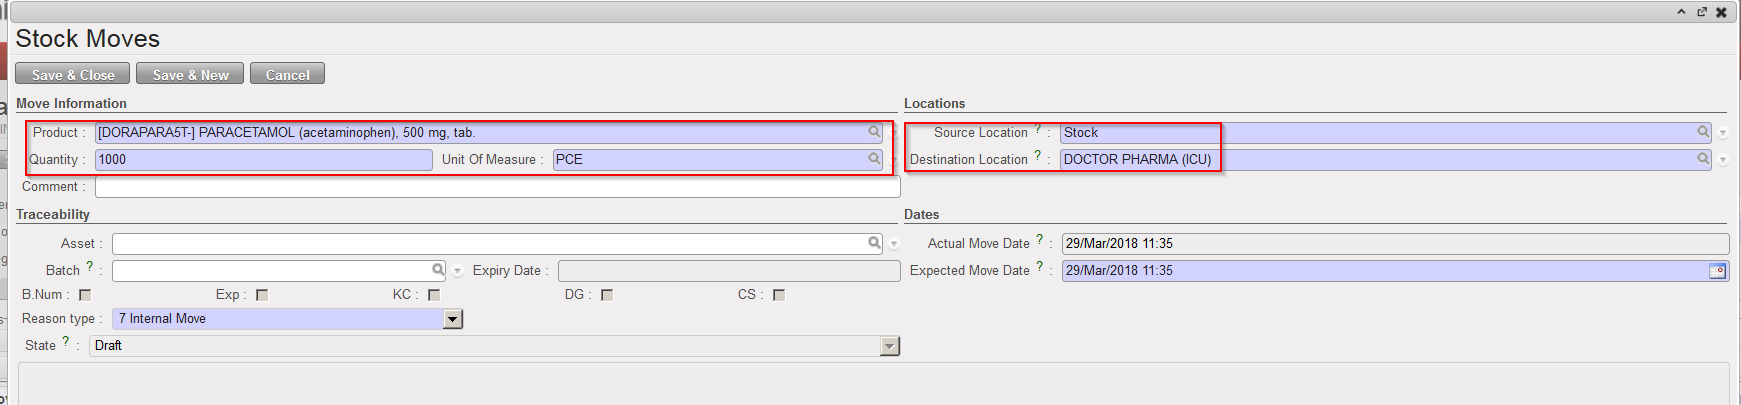Collapse dialog with the up-arrow icon
The height and width of the screenshot is (405, 1741).
pyautogui.click(x=1681, y=12)
